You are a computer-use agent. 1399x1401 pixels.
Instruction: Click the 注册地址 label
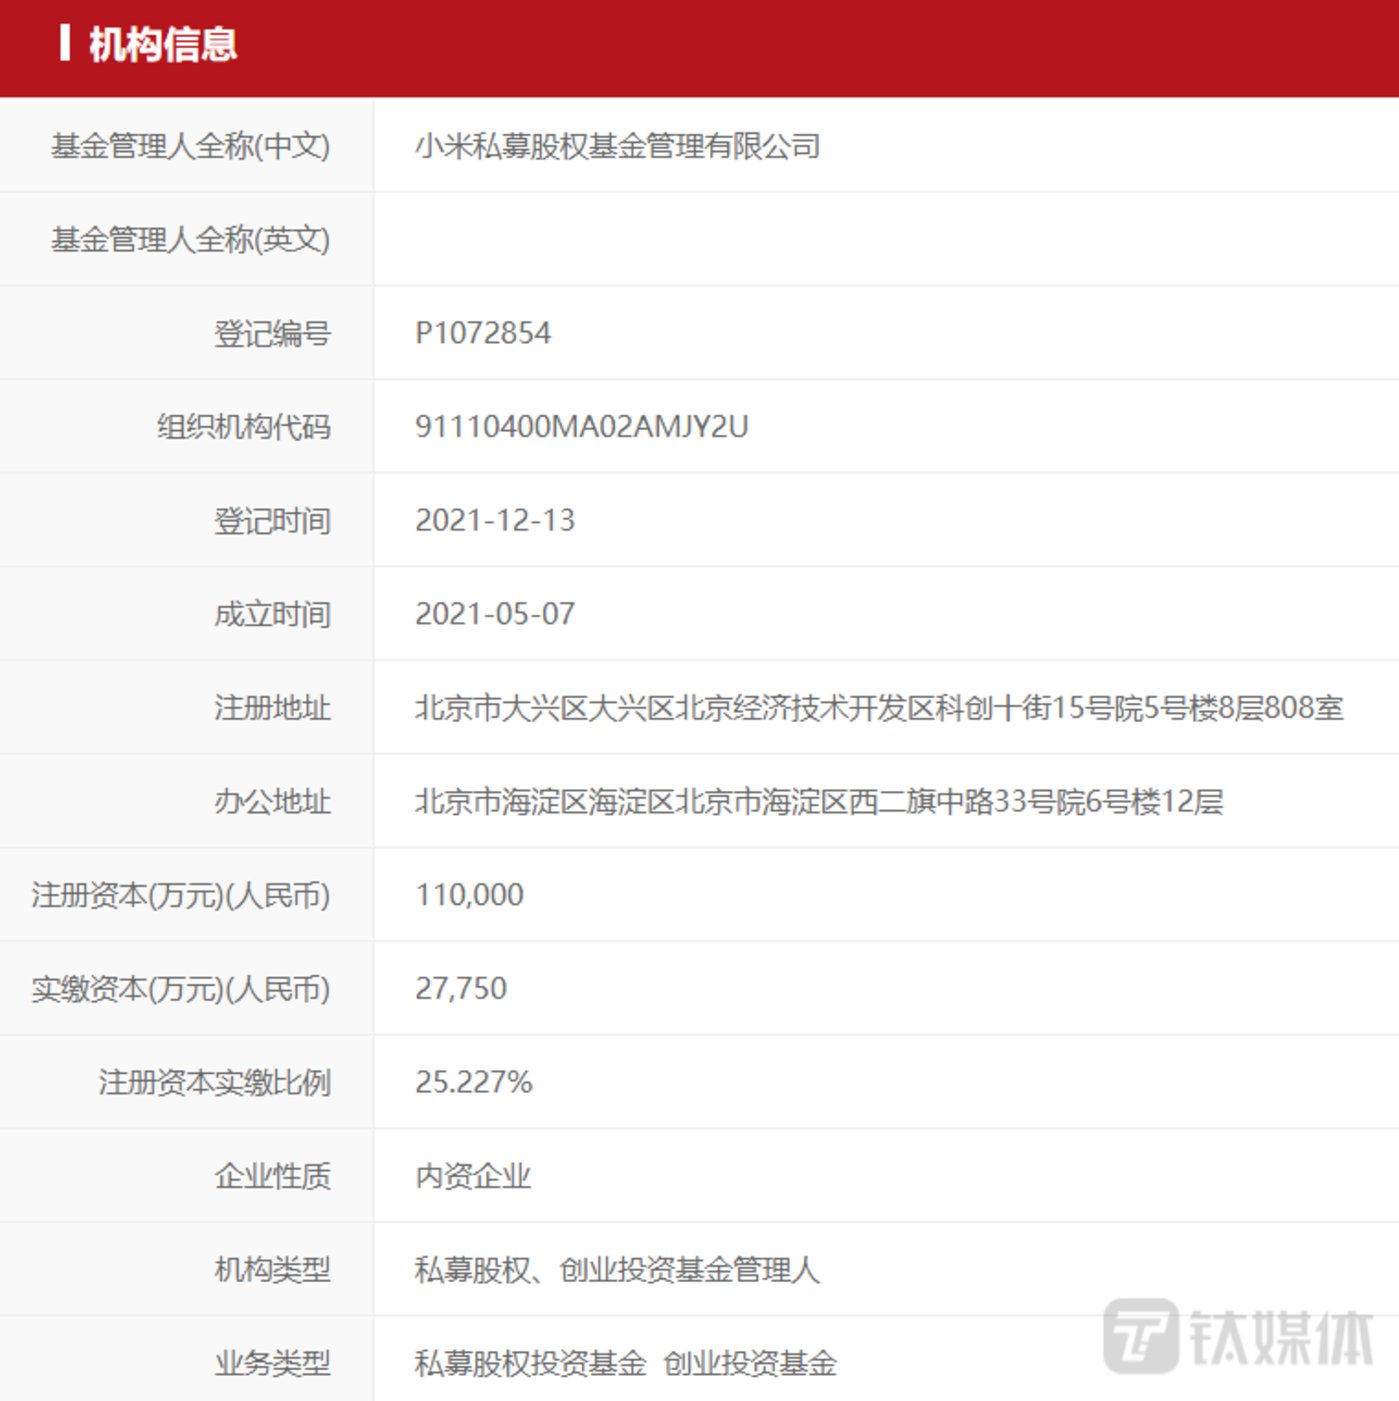tap(272, 708)
